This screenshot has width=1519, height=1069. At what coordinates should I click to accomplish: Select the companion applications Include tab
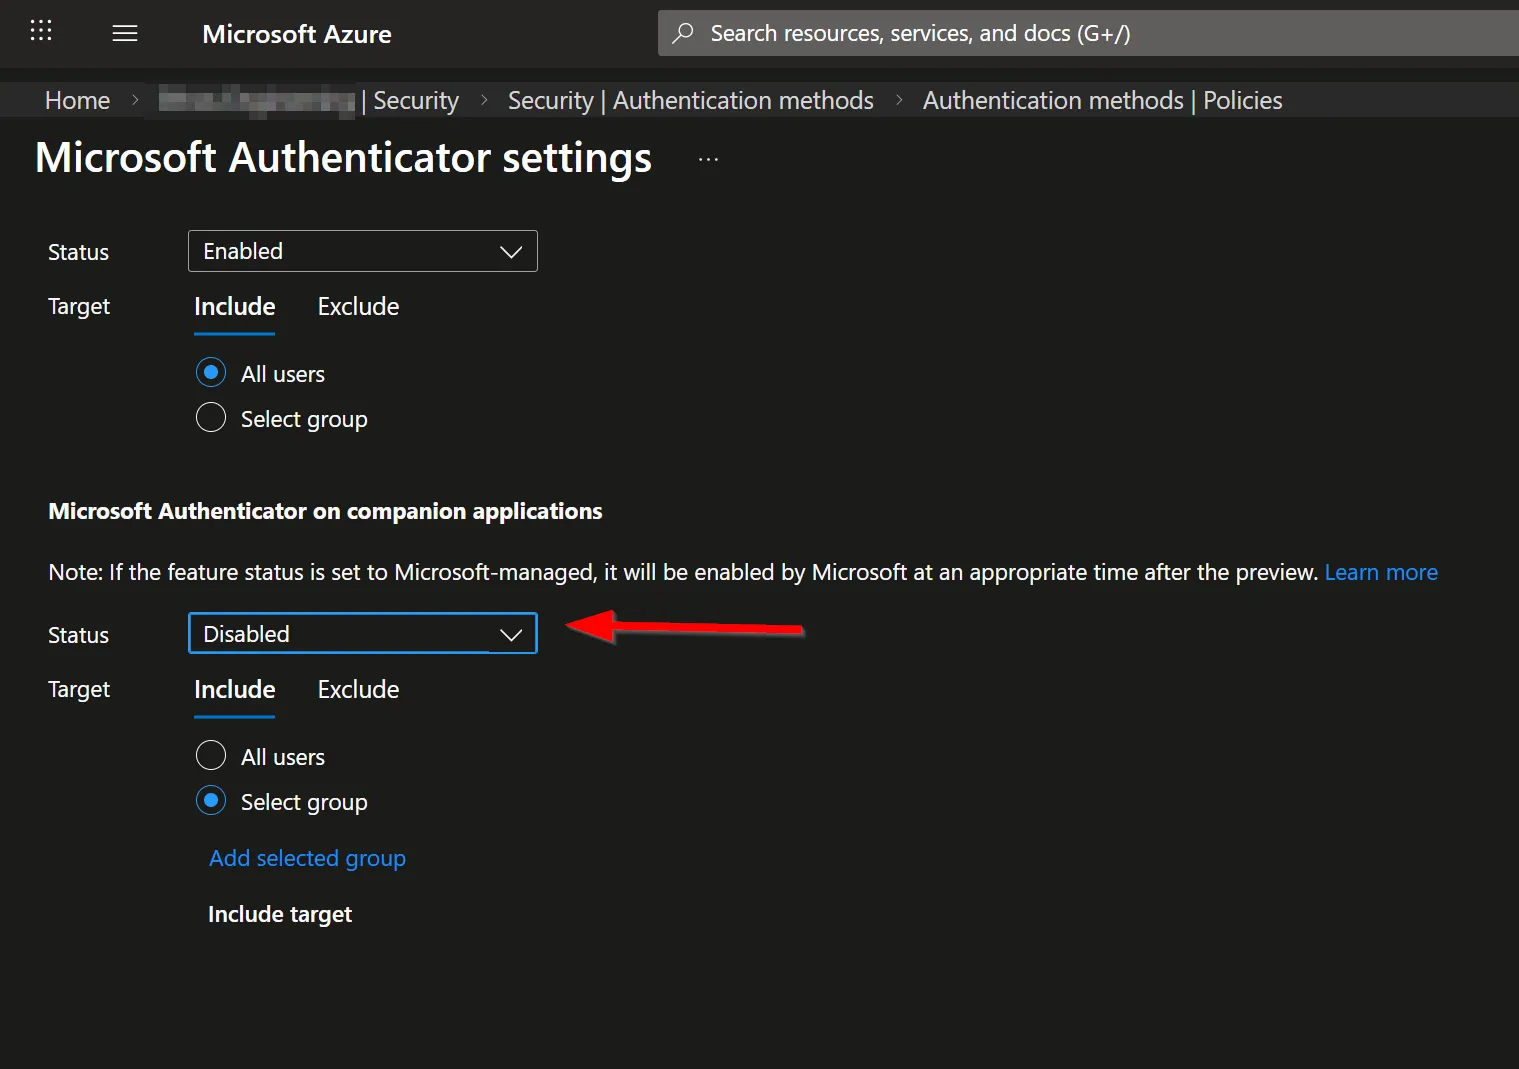tap(235, 690)
